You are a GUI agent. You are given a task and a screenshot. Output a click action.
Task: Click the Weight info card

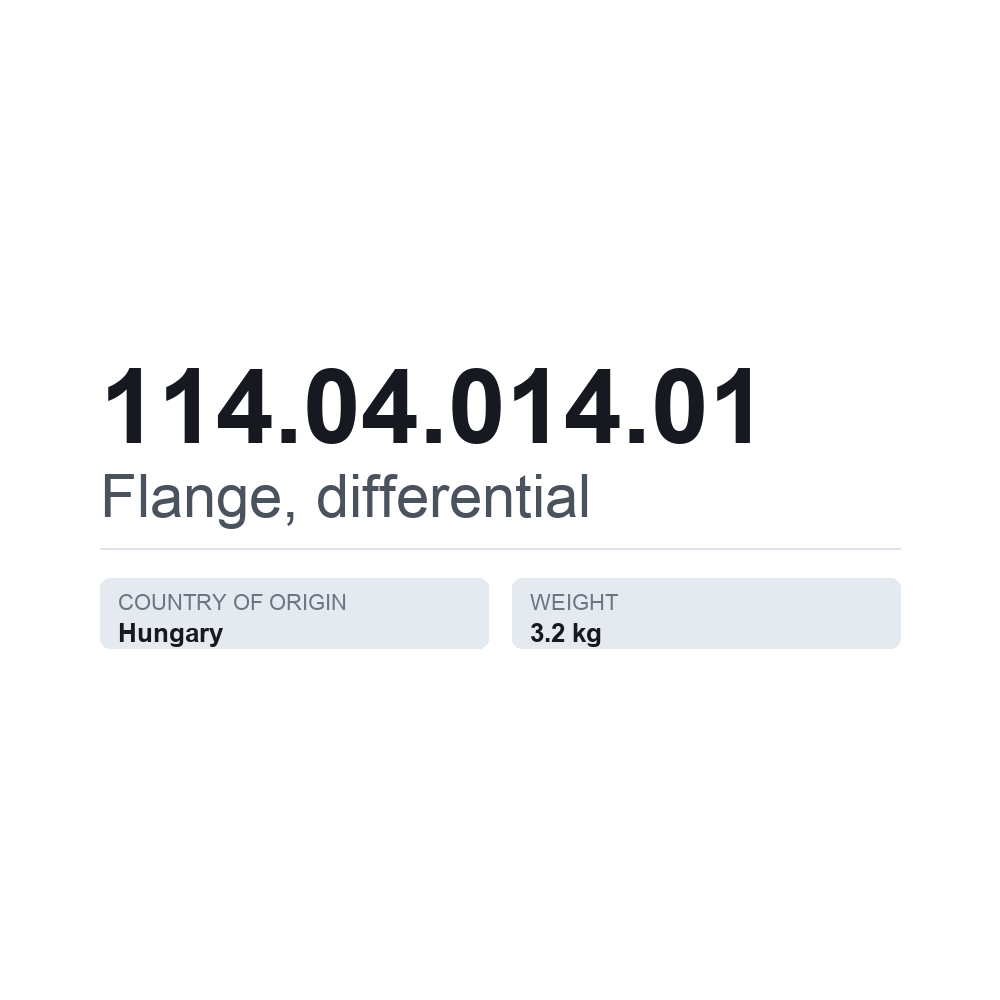click(x=707, y=614)
